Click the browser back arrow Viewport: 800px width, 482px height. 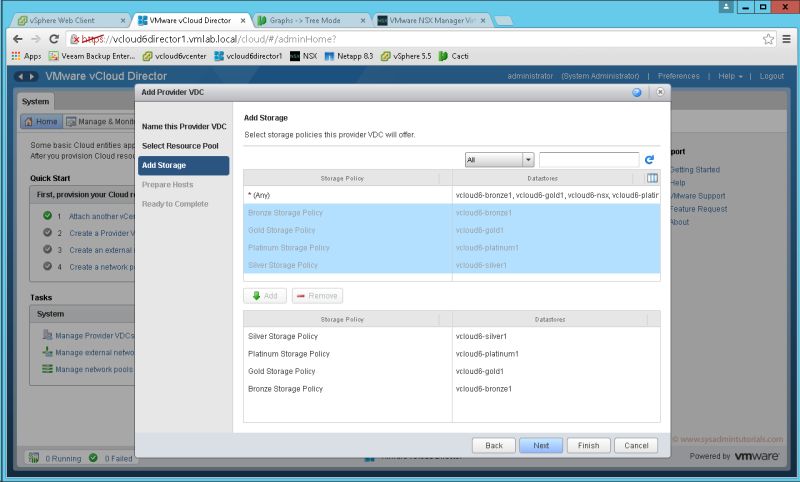point(18,39)
